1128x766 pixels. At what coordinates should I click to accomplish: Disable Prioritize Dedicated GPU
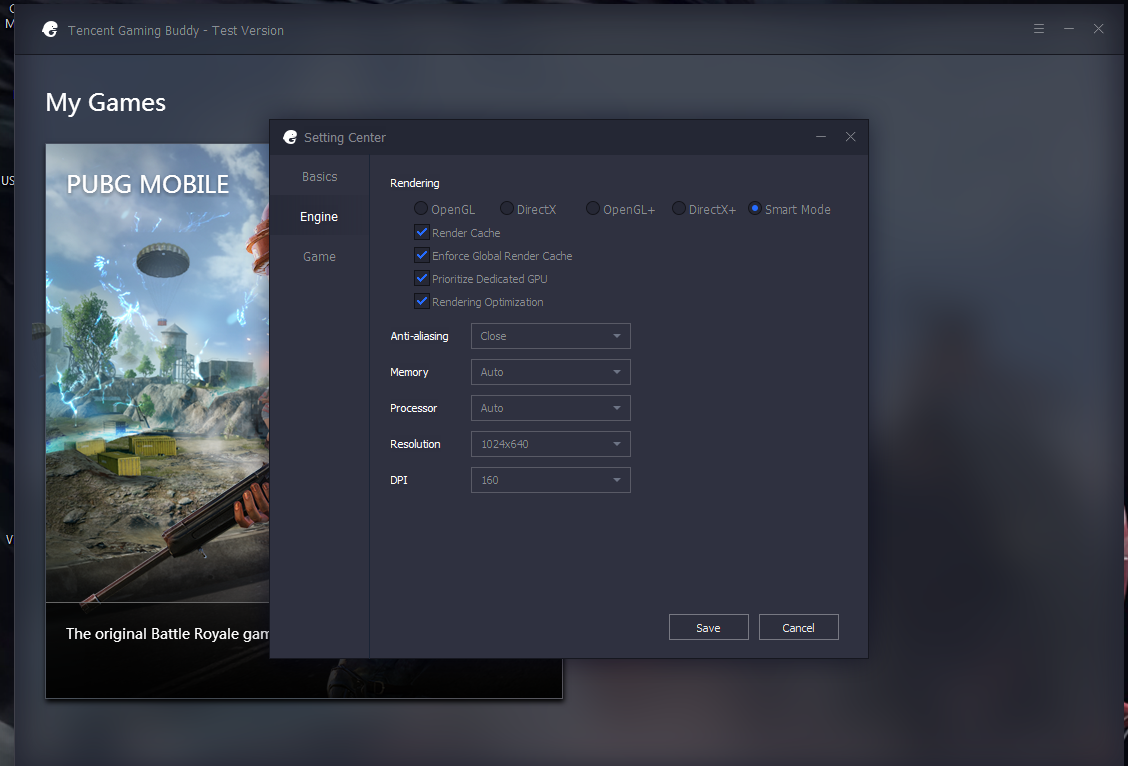coord(422,278)
